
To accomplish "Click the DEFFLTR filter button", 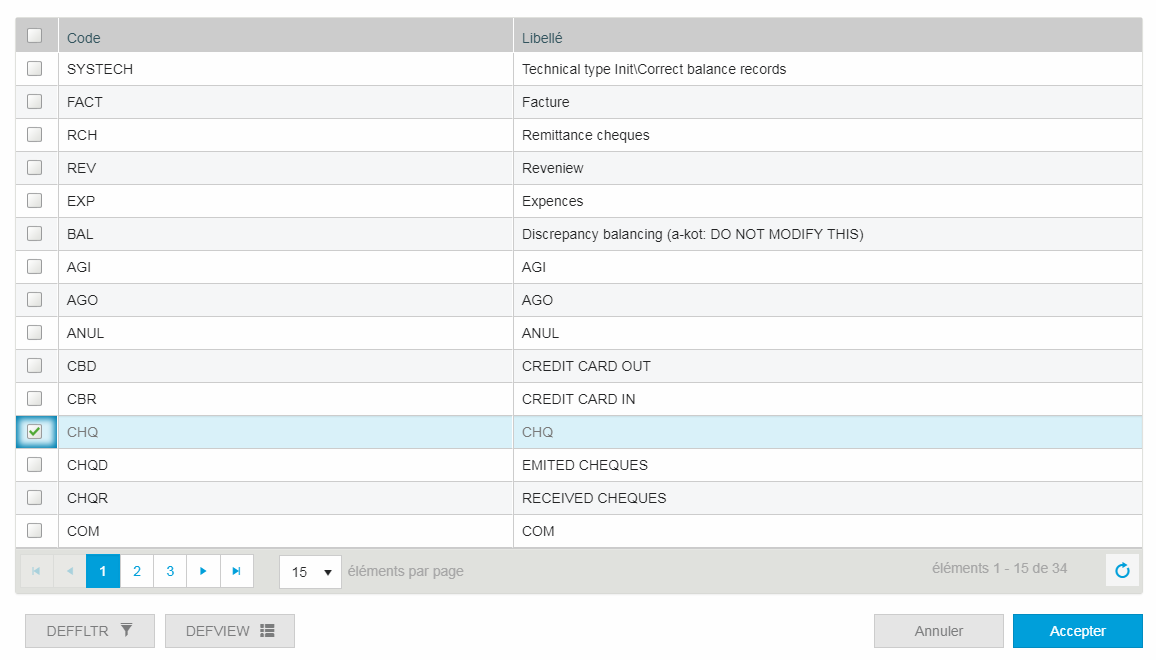I will click(x=90, y=631).
